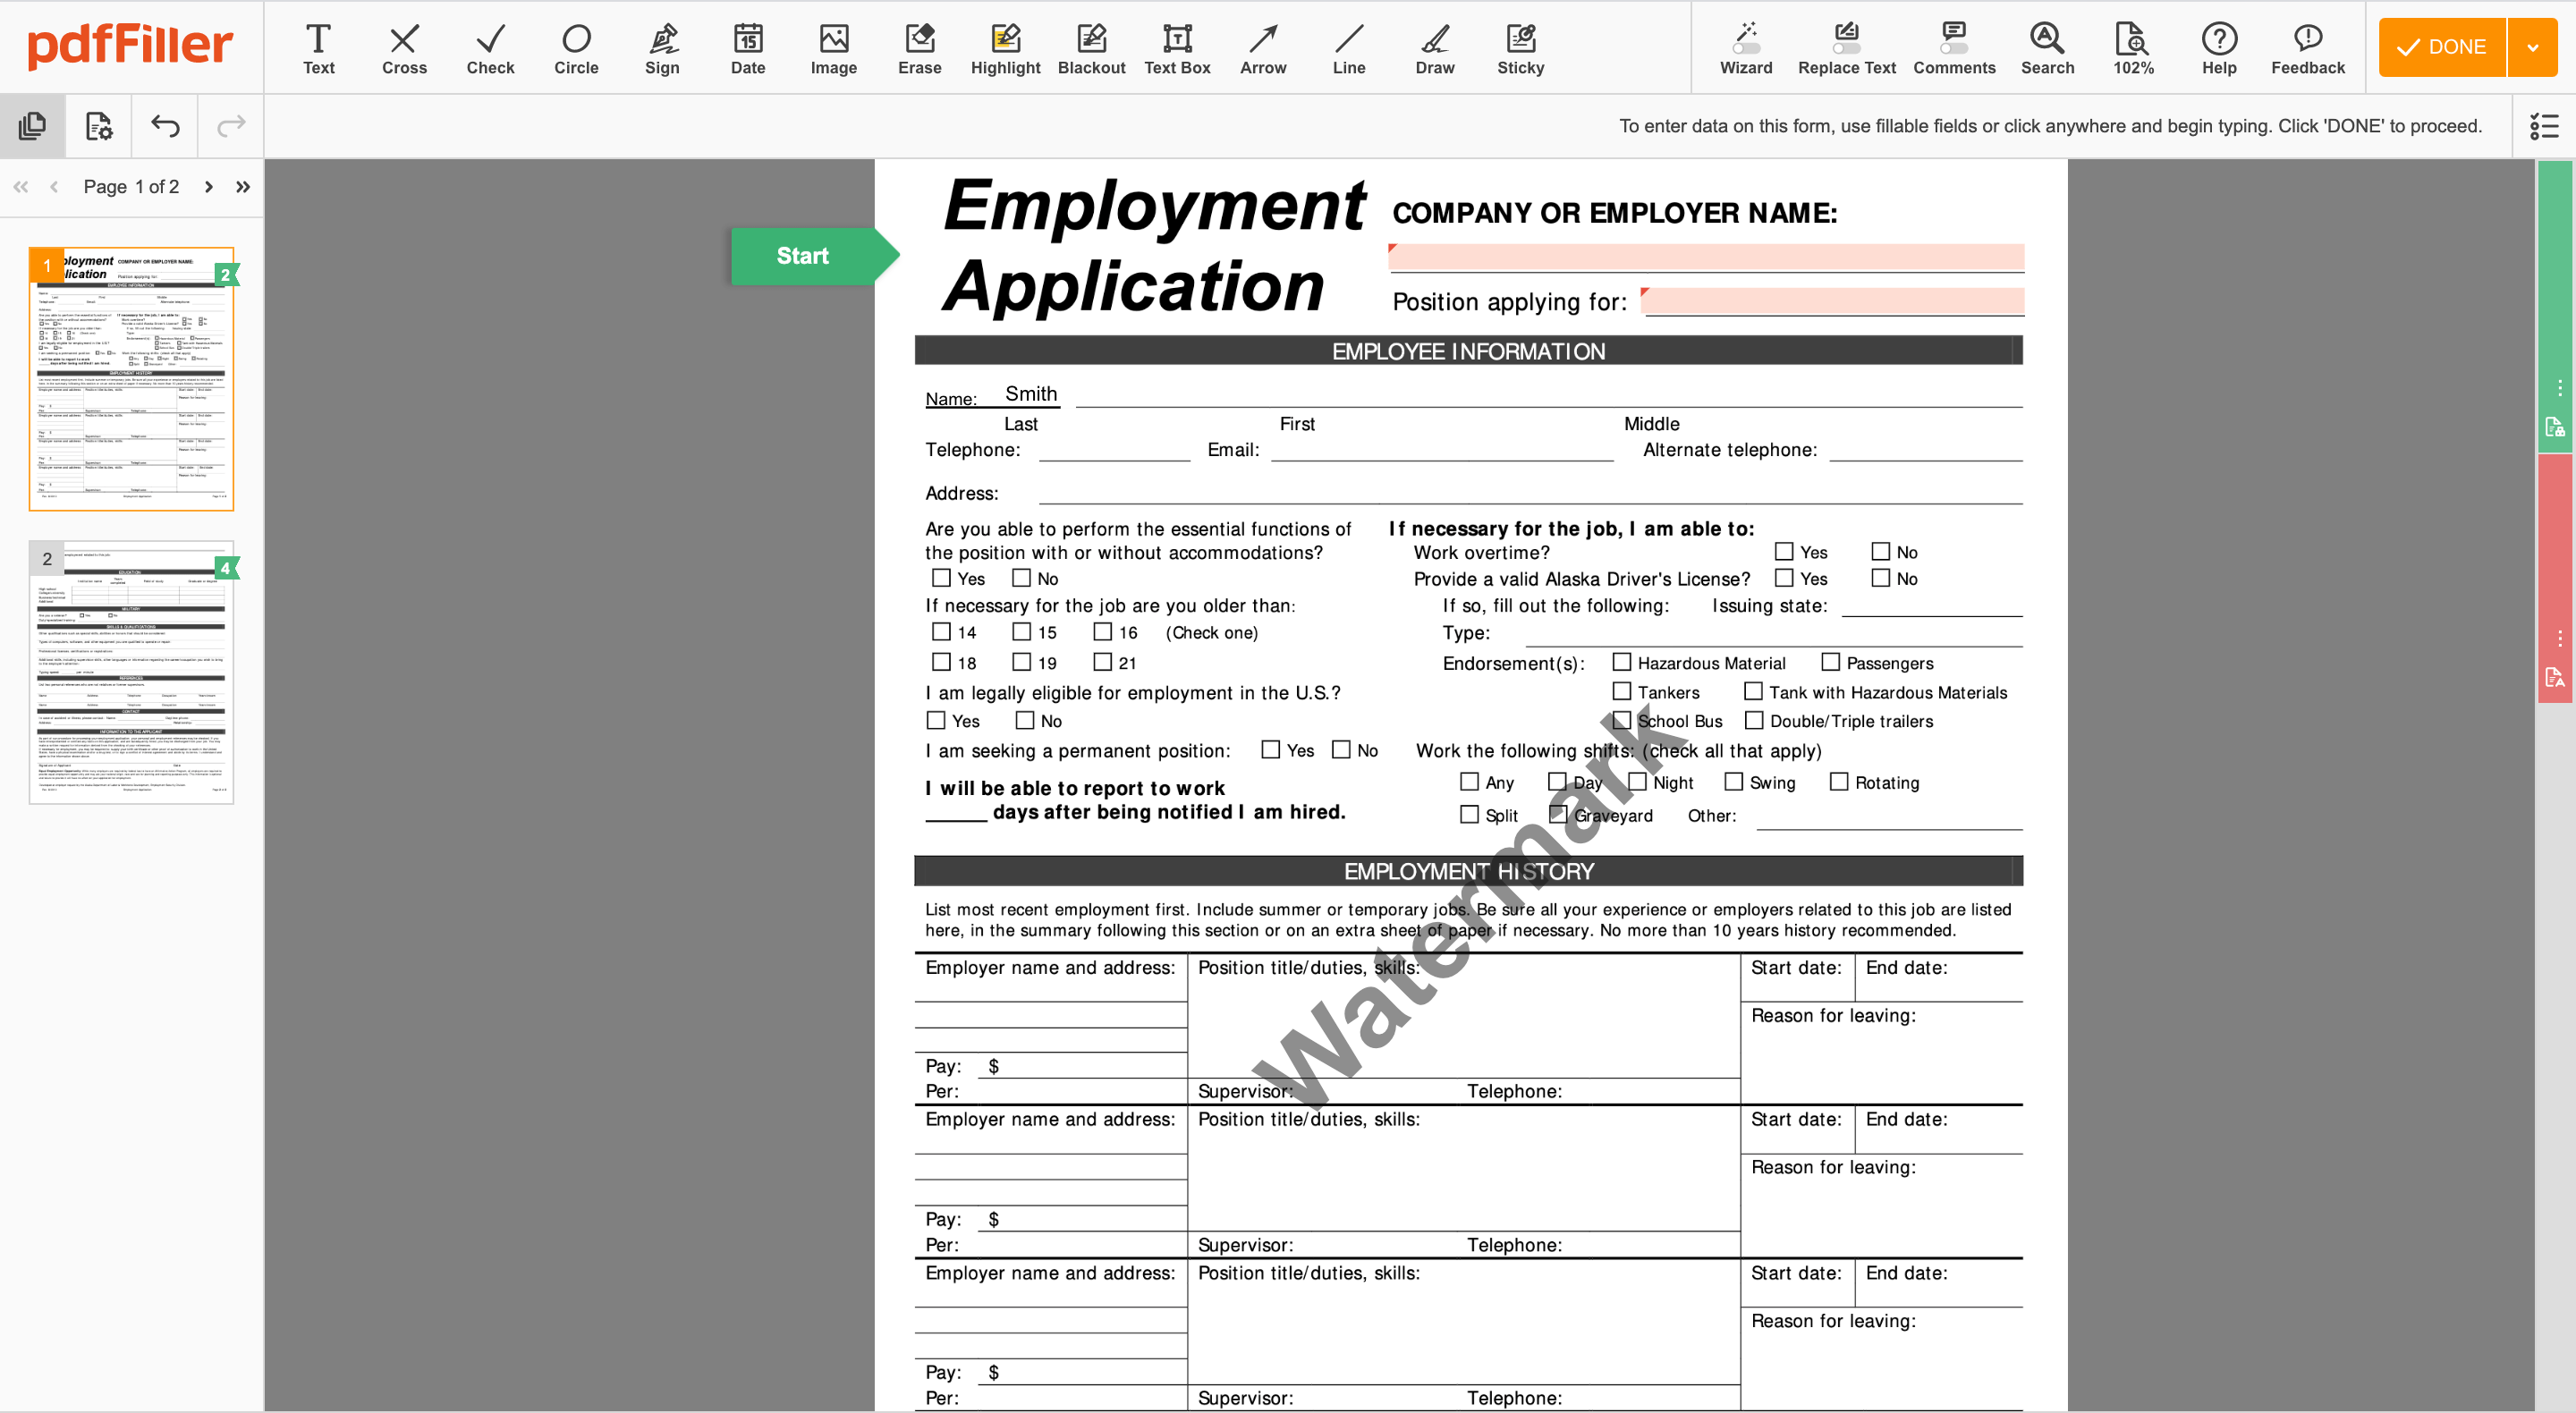Viewport: 2576px width, 1413px height.
Task: Click the Address field line
Action: (1530, 493)
